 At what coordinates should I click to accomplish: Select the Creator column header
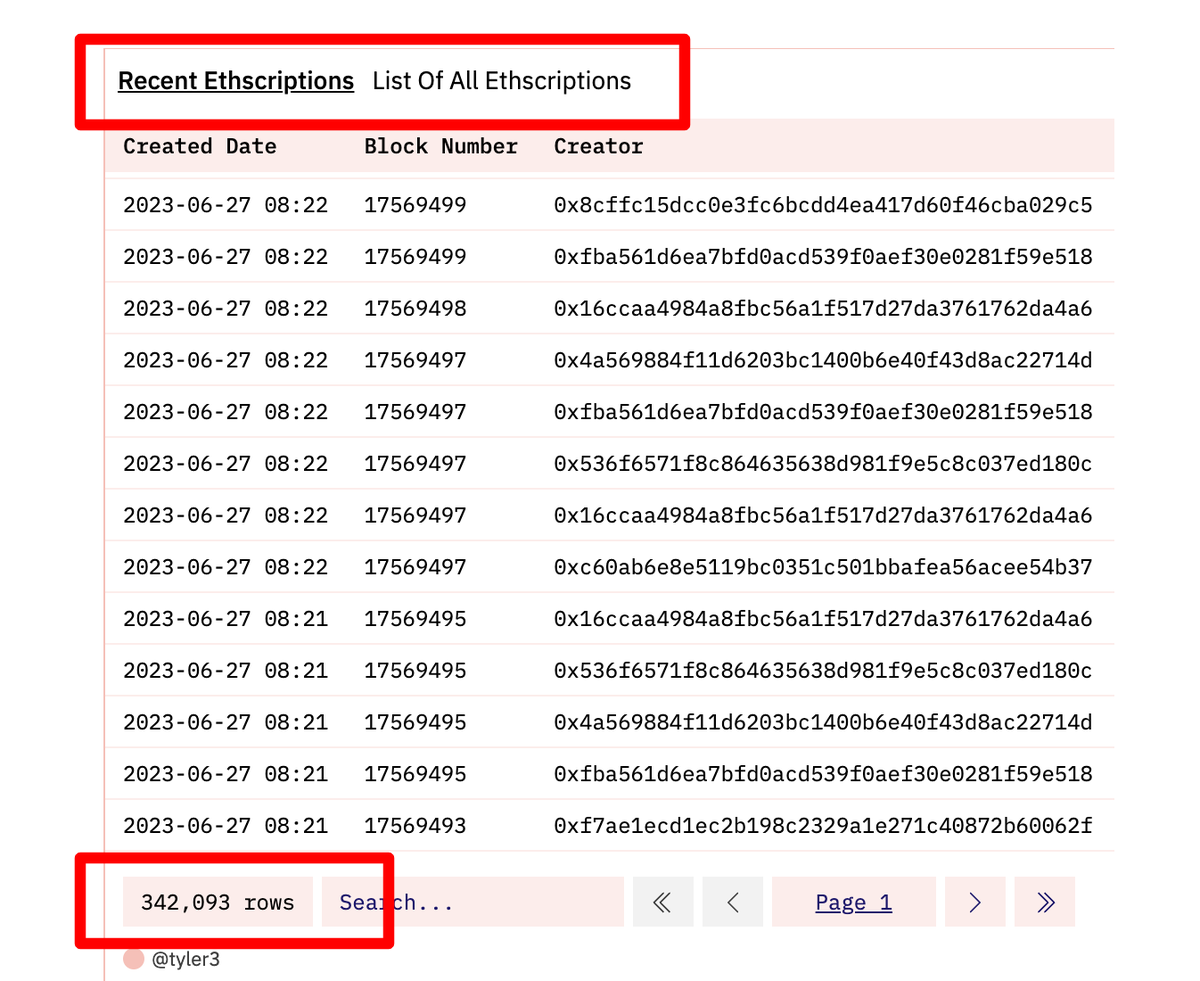599,146
